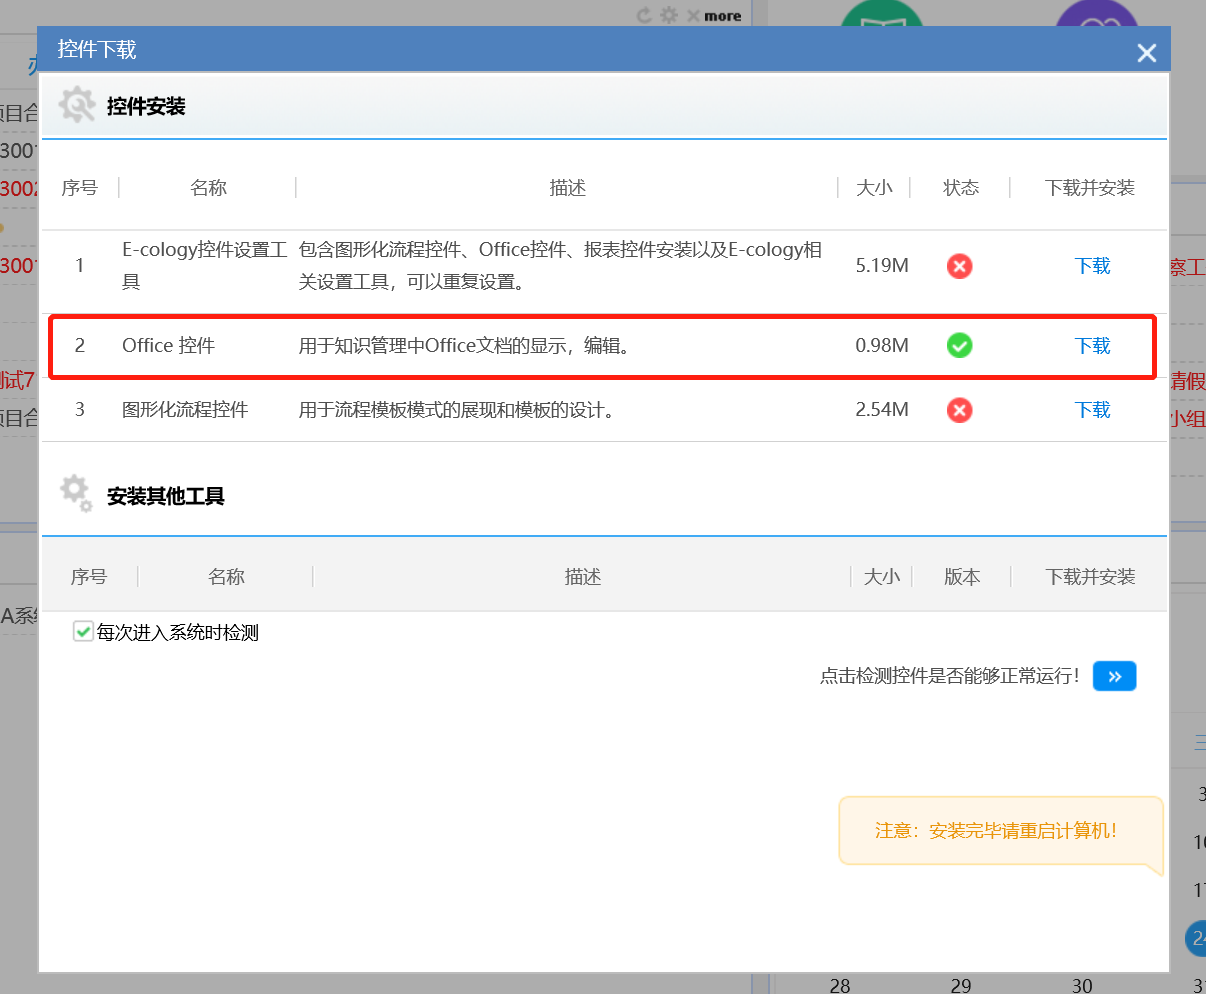Click the refresh icon beside the more link

[645, 15]
